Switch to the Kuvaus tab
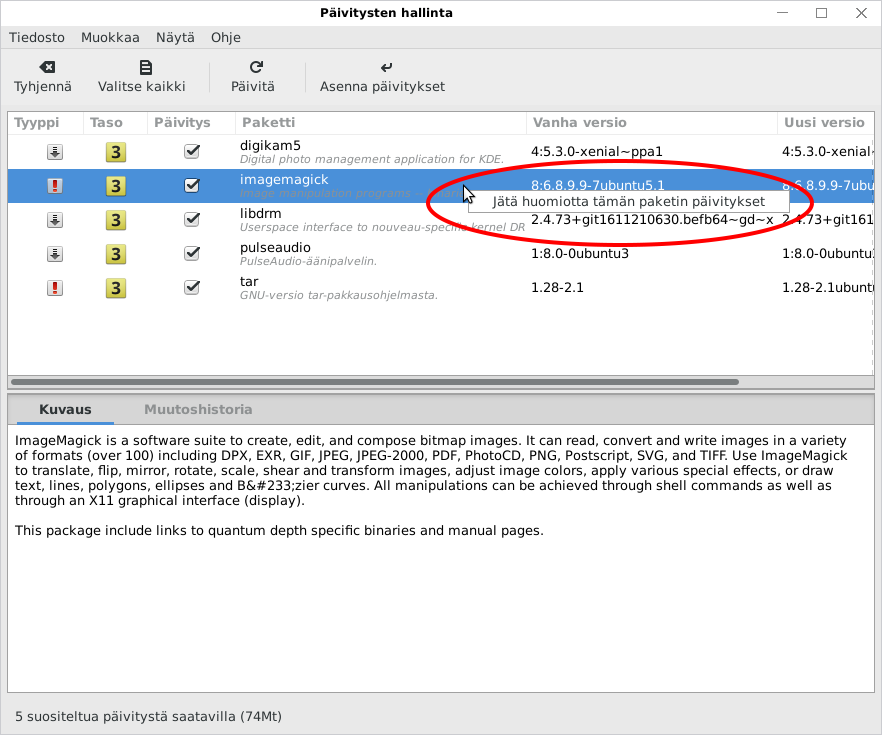This screenshot has width=882, height=735. (65, 409)
